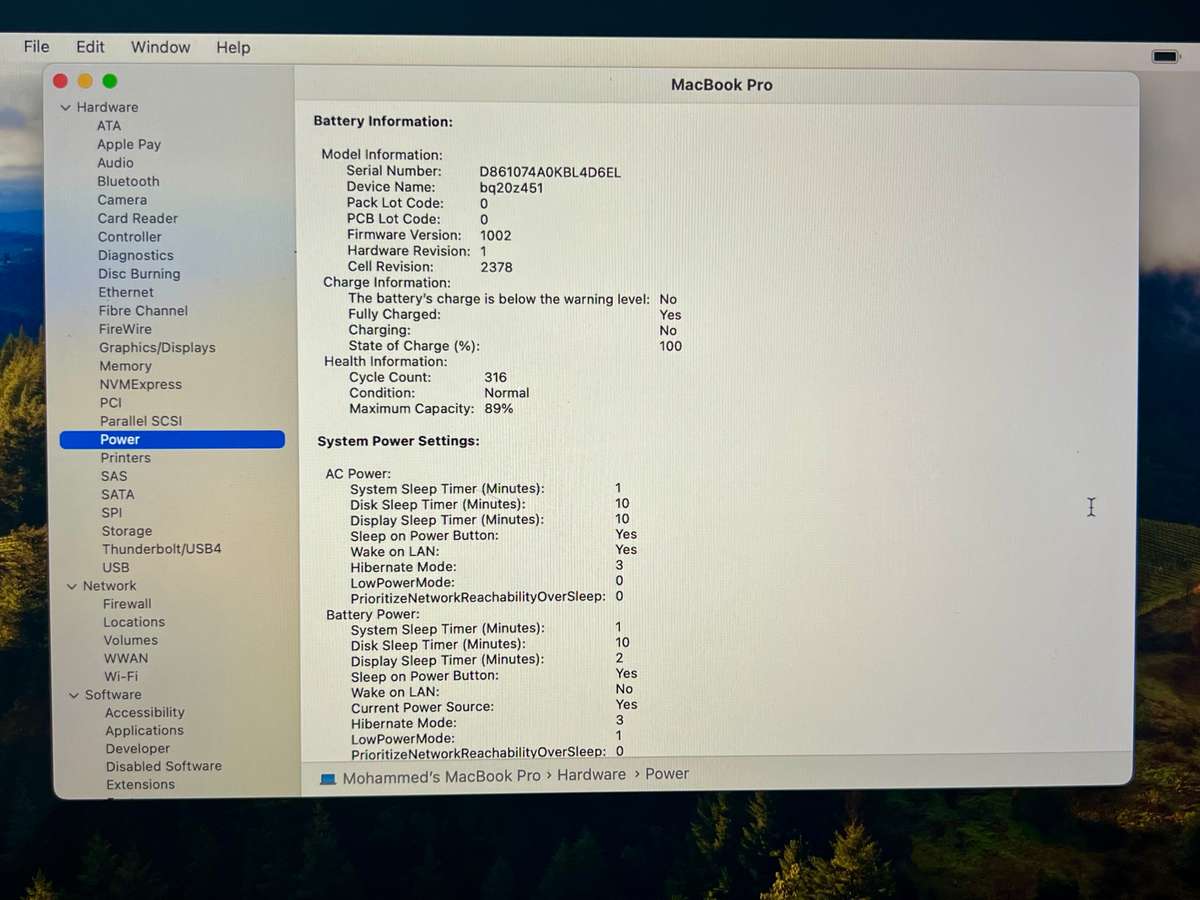
Task: Click the green zoom window button
Action: tap(110, 81)
